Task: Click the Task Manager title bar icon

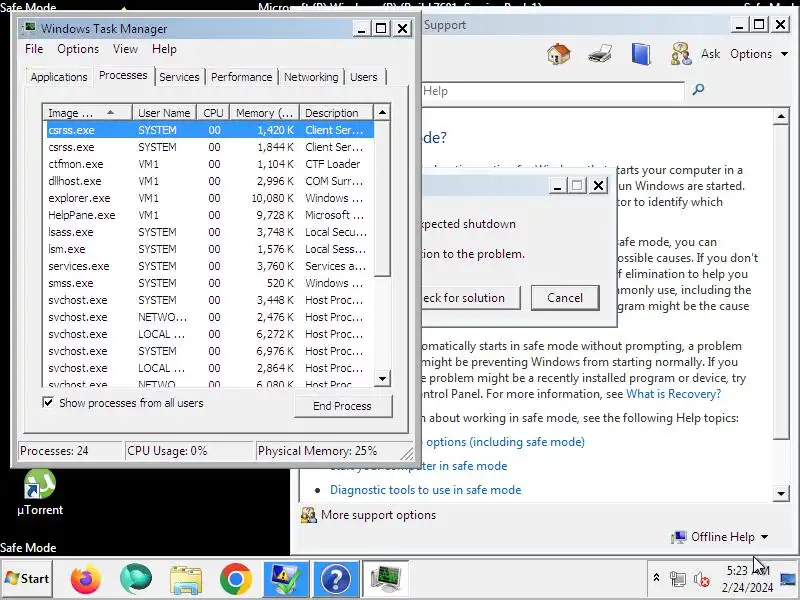Action: [30, 28]
